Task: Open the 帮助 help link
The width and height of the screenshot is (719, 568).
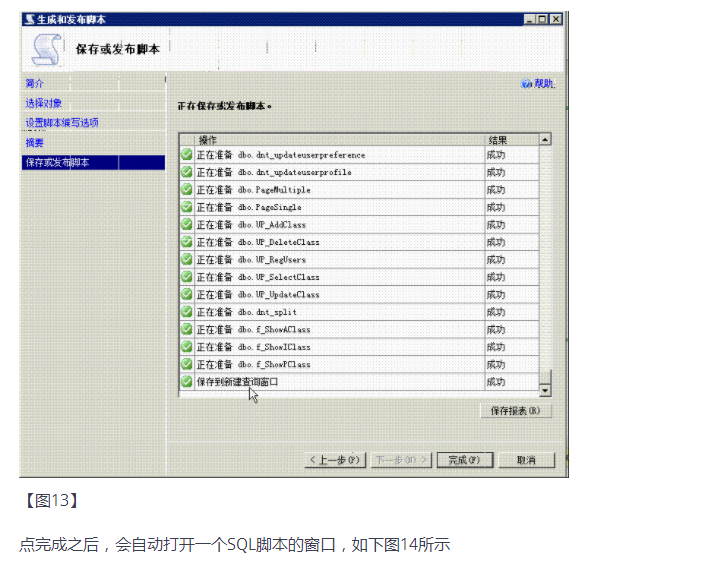Action: (543, 83)
